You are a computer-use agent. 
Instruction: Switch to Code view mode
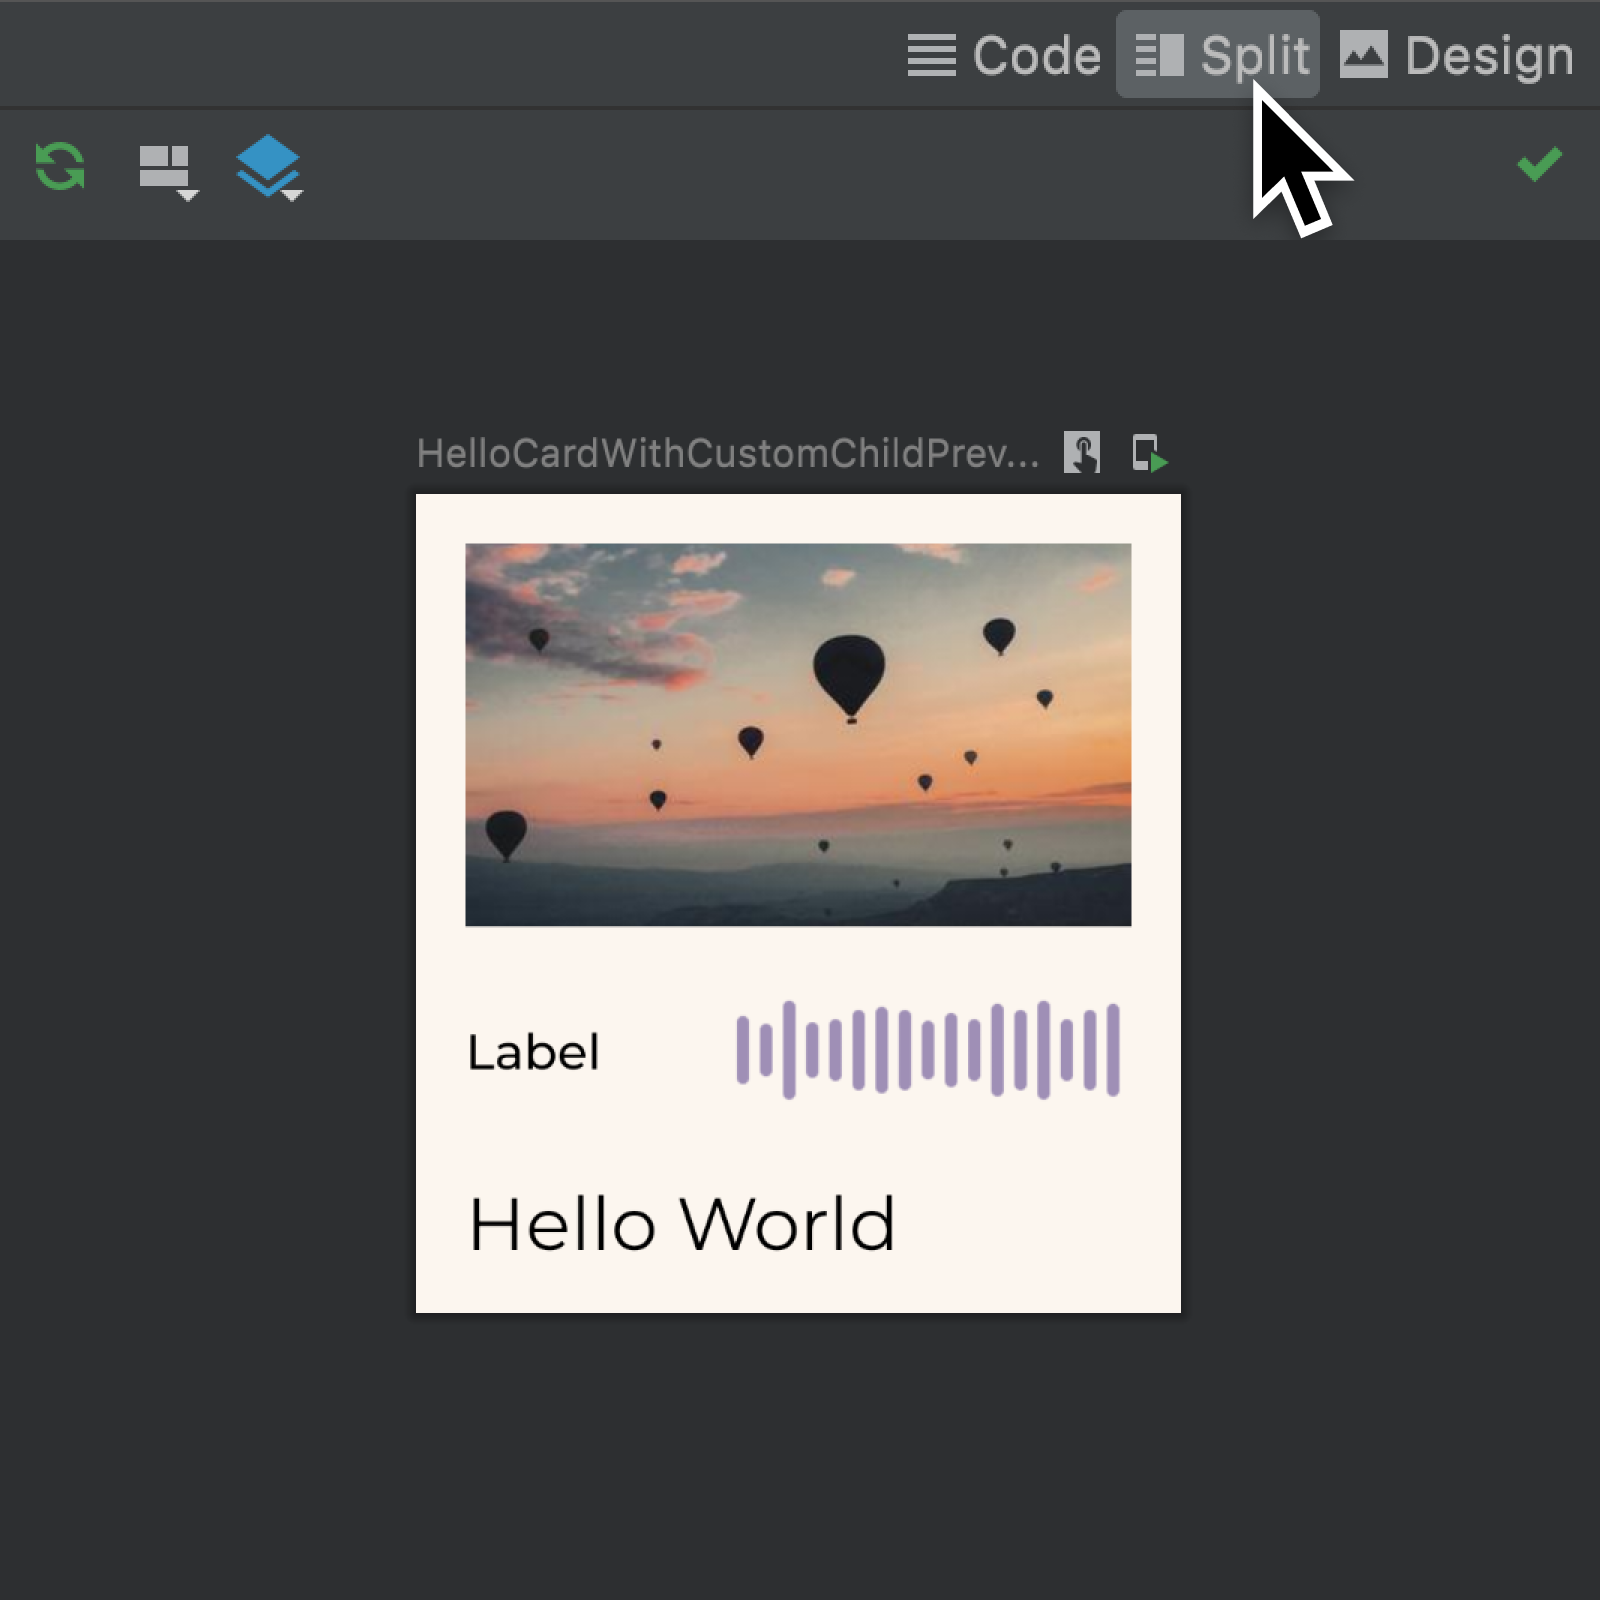click(x=1003, y=55)
